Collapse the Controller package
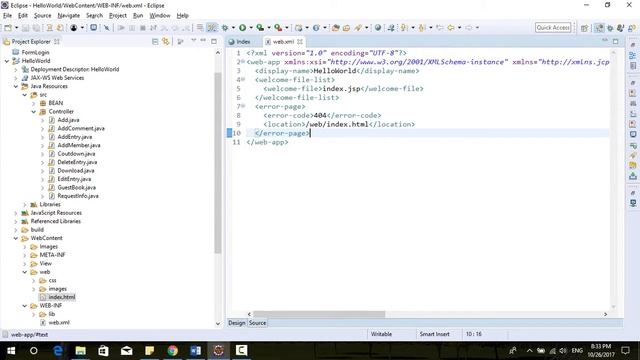 tap(34, 111)
